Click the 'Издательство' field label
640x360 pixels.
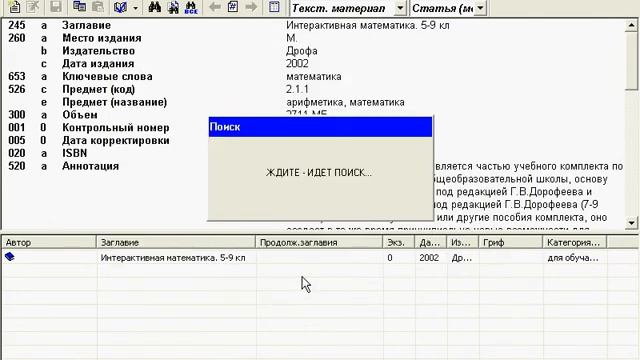click(98, 51)
